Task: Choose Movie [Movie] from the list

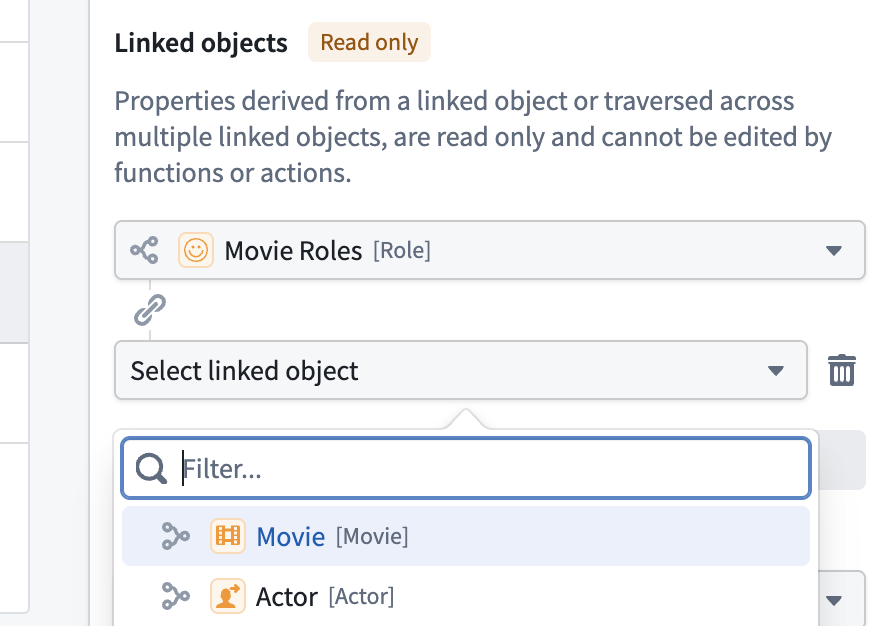Action: 466,536
